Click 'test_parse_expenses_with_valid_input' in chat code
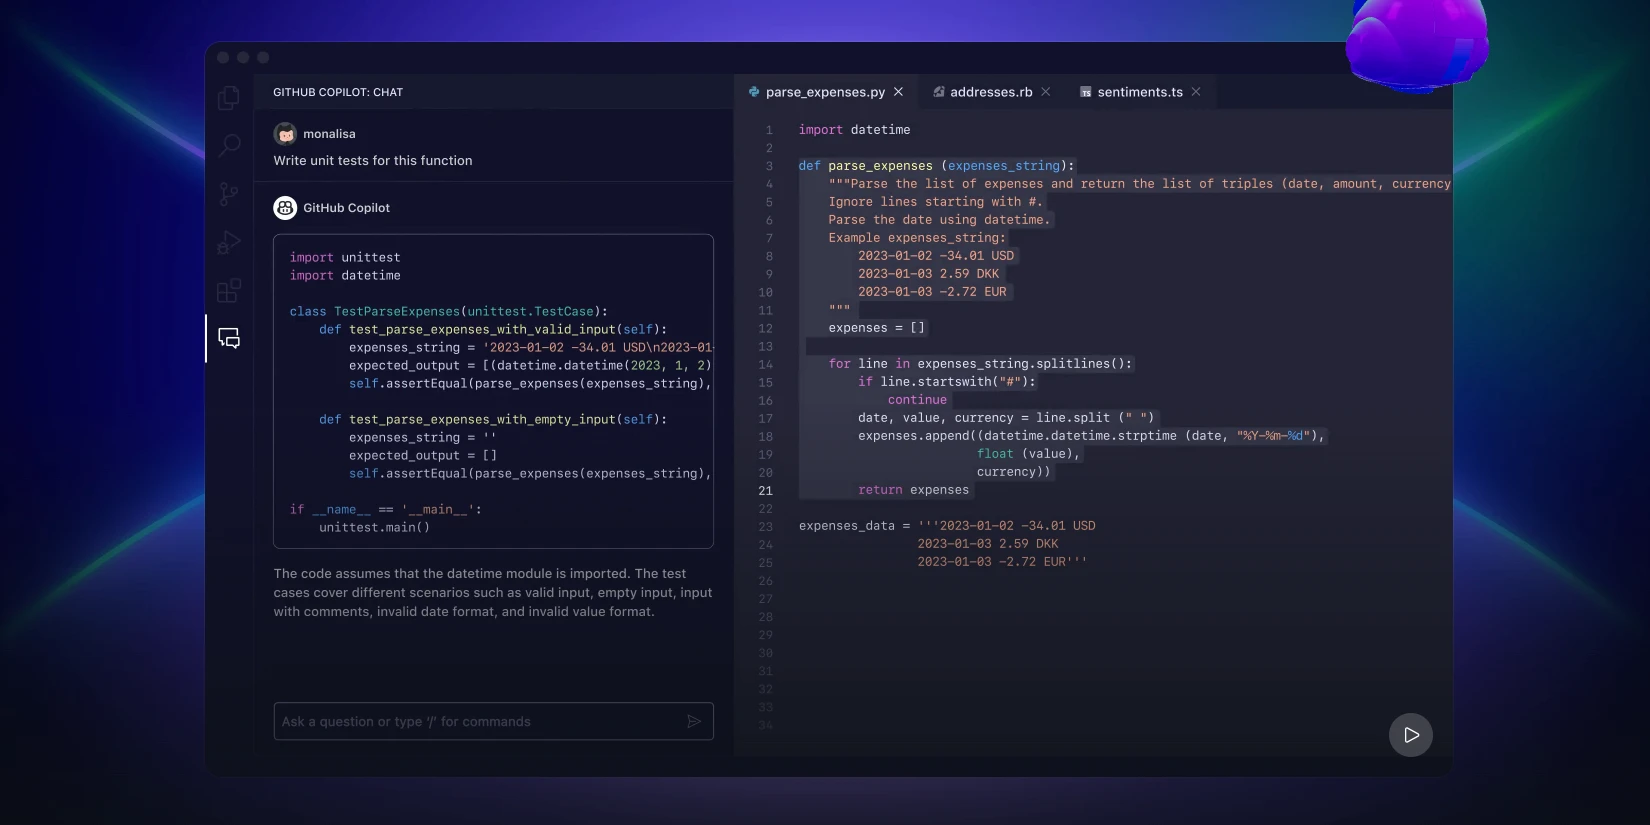 (481, 330)
